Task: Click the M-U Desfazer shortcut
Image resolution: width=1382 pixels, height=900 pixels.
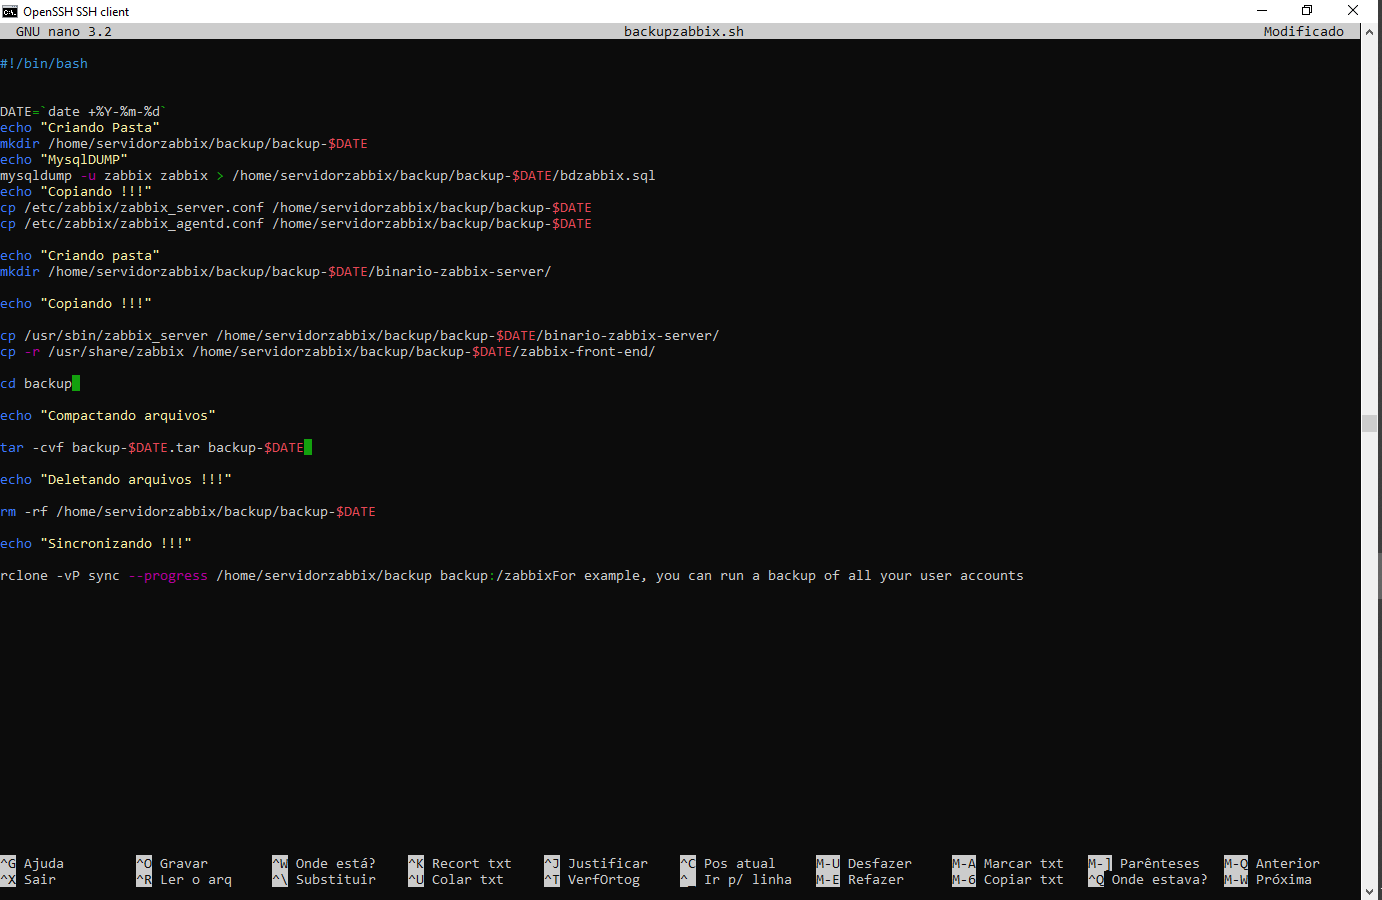Action: (x=864, y=863)
